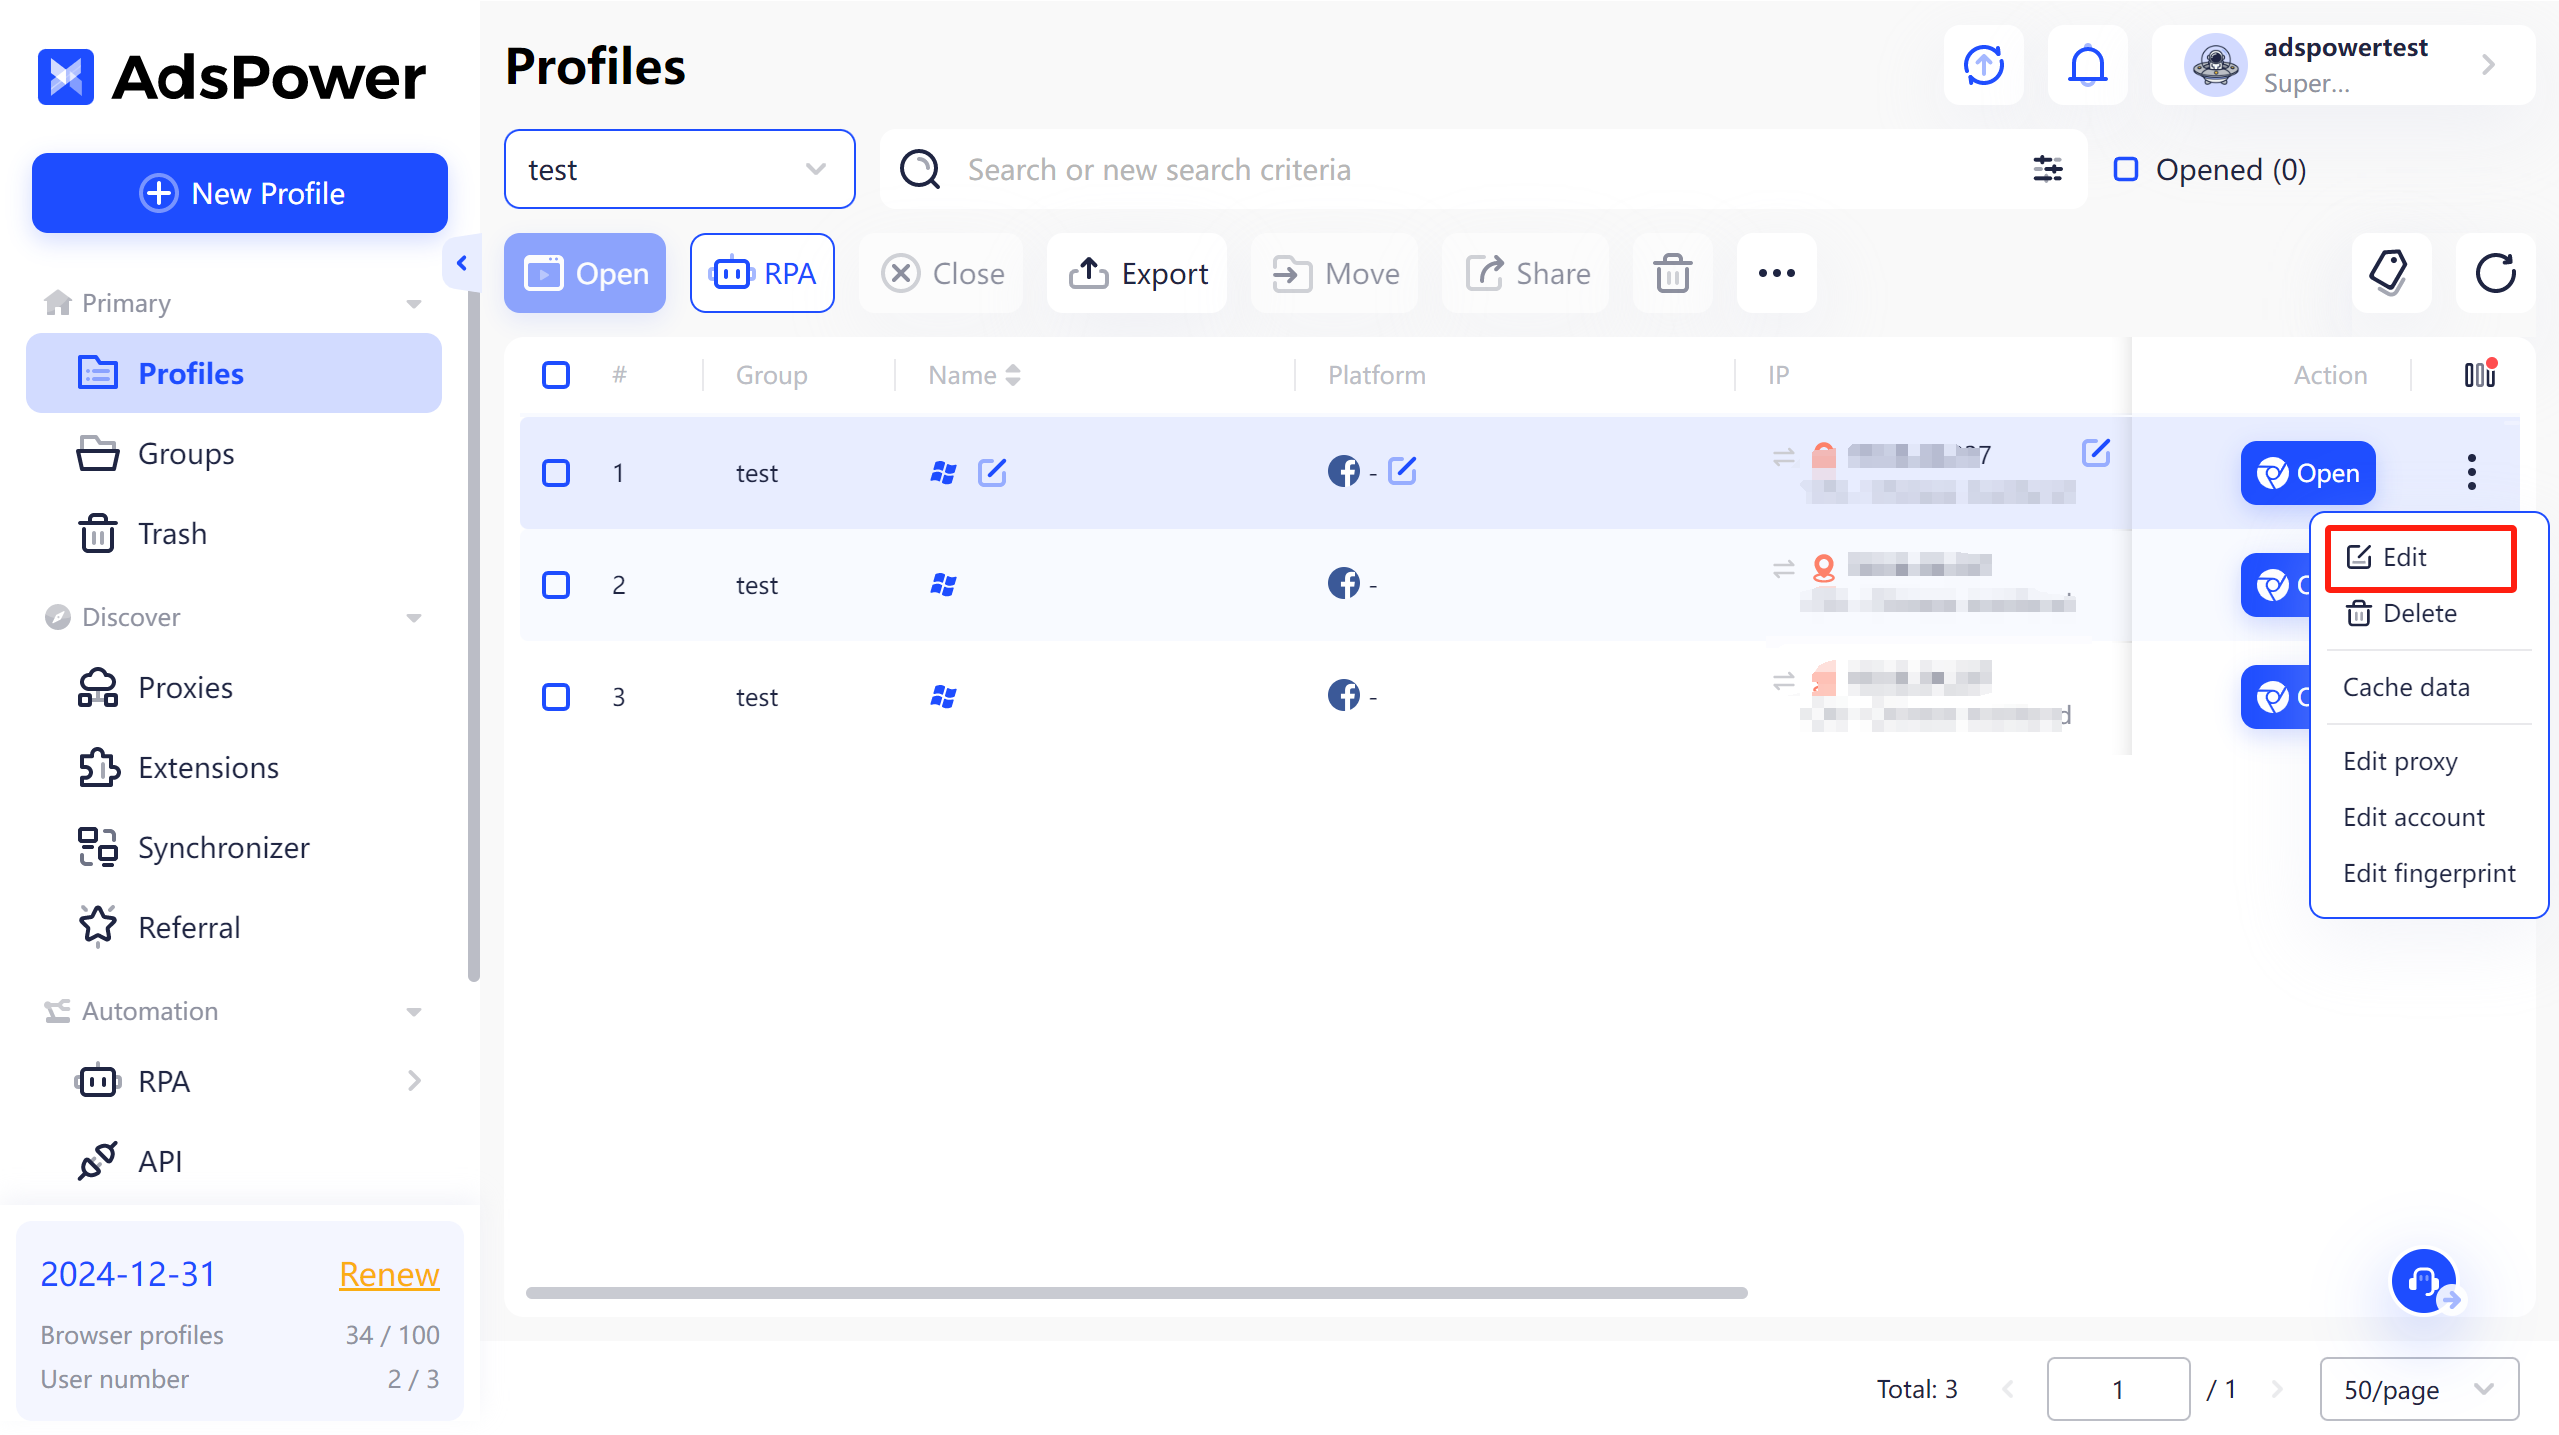Viewport: 2559px width, 1435px height.
Task: Open three-dot menu for row 1
Action: point(2471,472)
